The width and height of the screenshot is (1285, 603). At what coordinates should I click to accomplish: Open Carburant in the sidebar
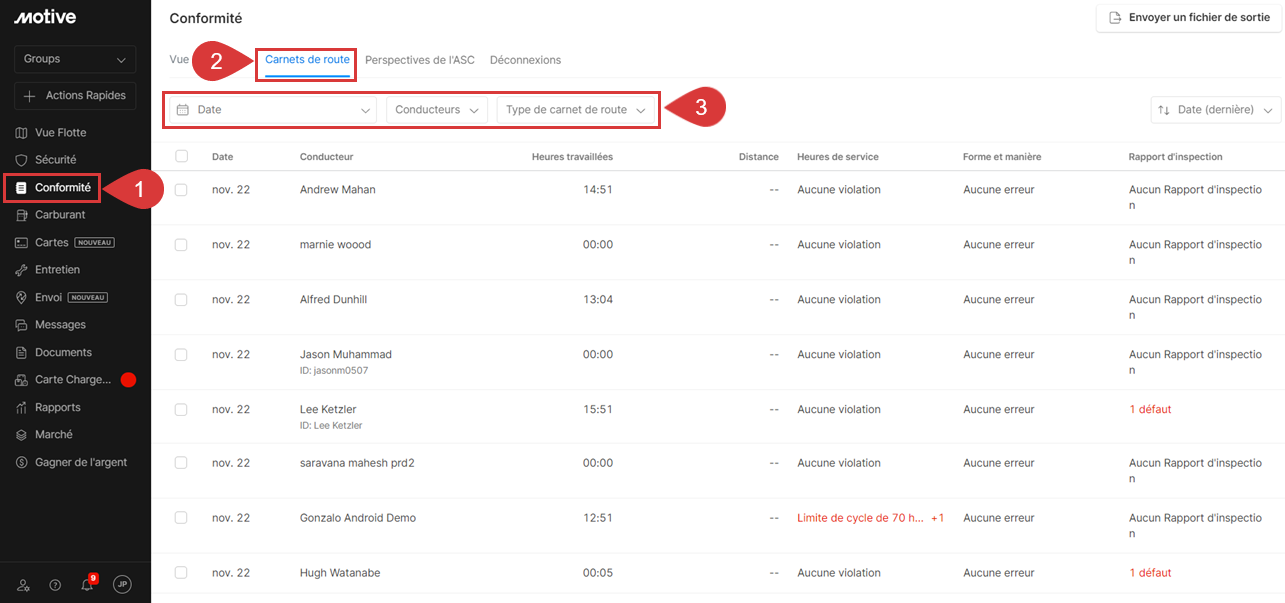click(60, 215)
